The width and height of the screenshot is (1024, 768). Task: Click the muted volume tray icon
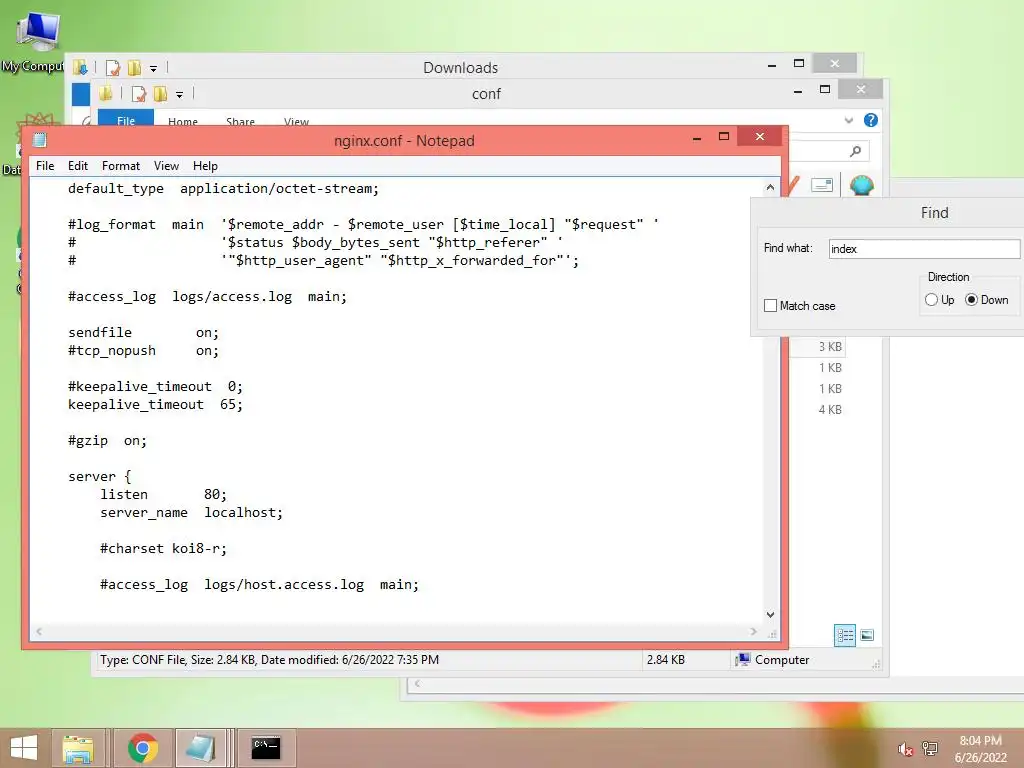click(x=905, y=749)
